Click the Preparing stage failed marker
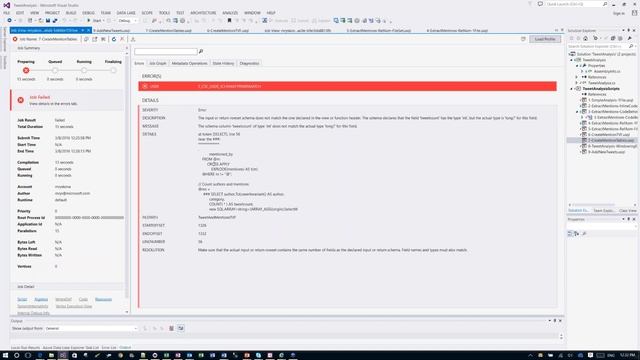 (26, 70)
